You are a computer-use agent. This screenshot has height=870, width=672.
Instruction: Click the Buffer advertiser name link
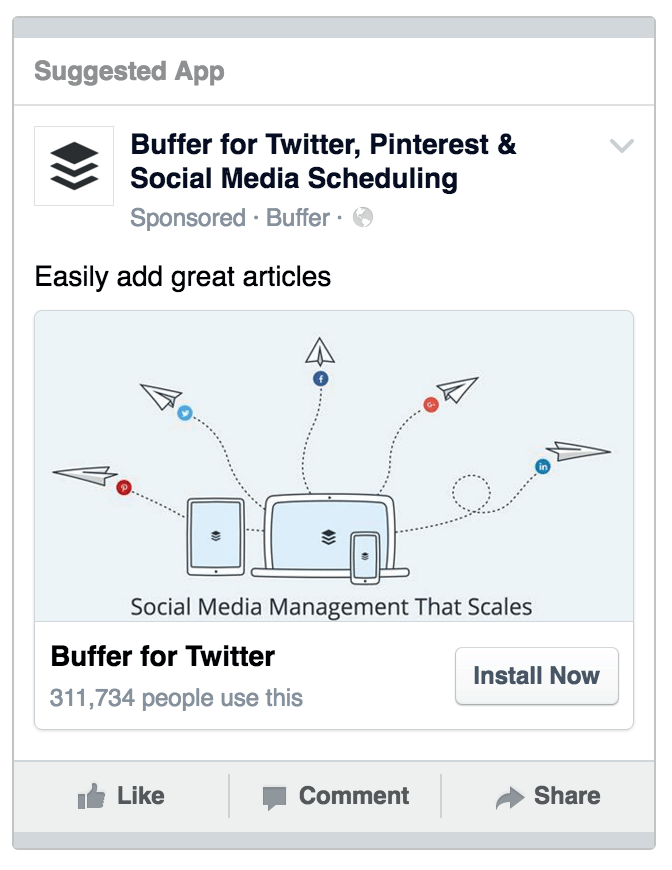click(297, 218)
